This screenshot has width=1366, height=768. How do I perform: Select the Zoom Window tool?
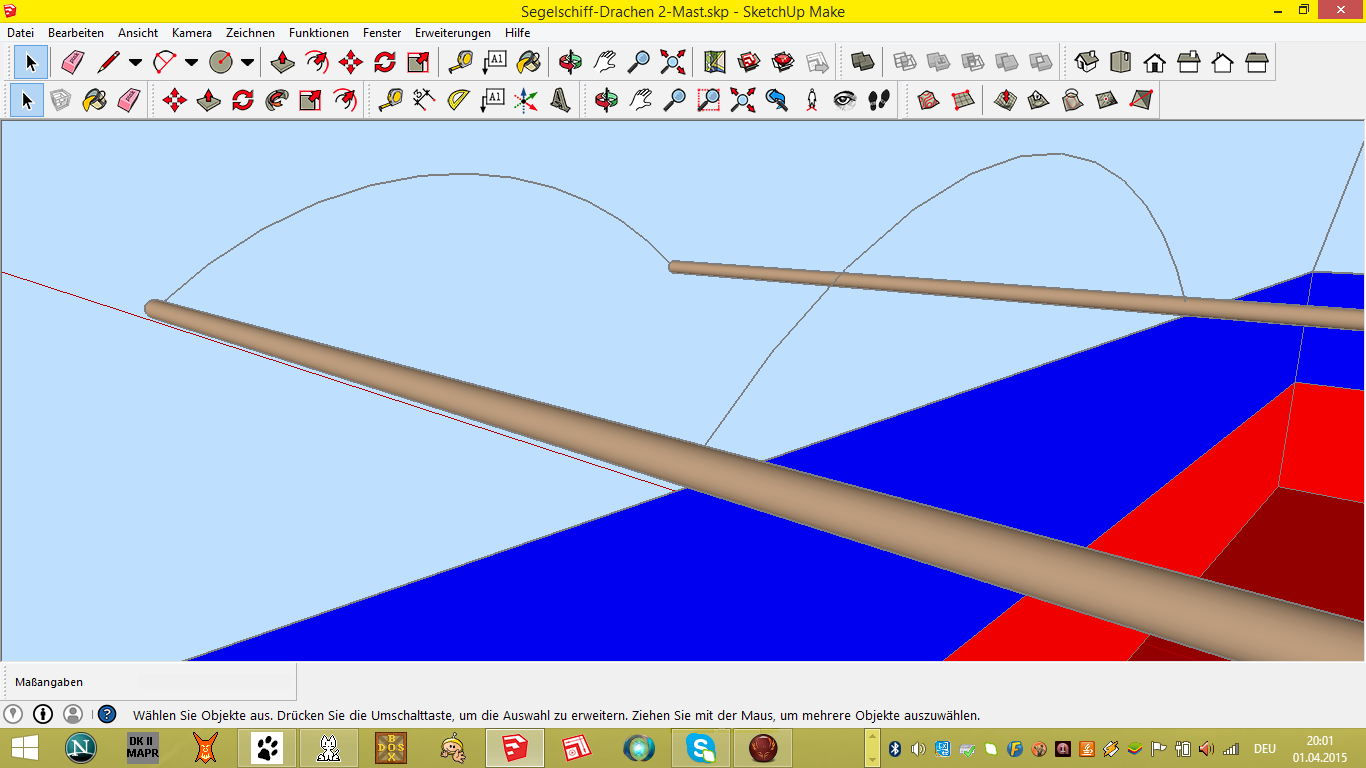[709, 100]
